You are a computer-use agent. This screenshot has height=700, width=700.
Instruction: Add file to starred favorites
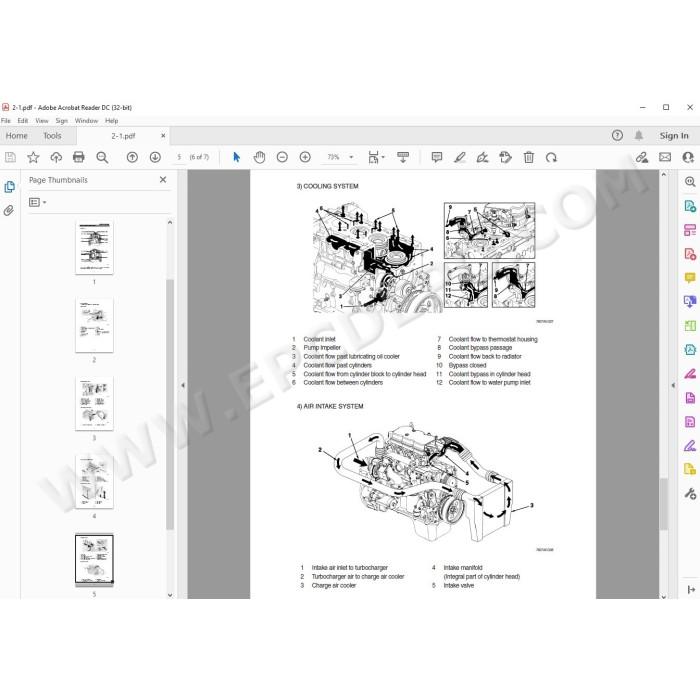point(33,157)
